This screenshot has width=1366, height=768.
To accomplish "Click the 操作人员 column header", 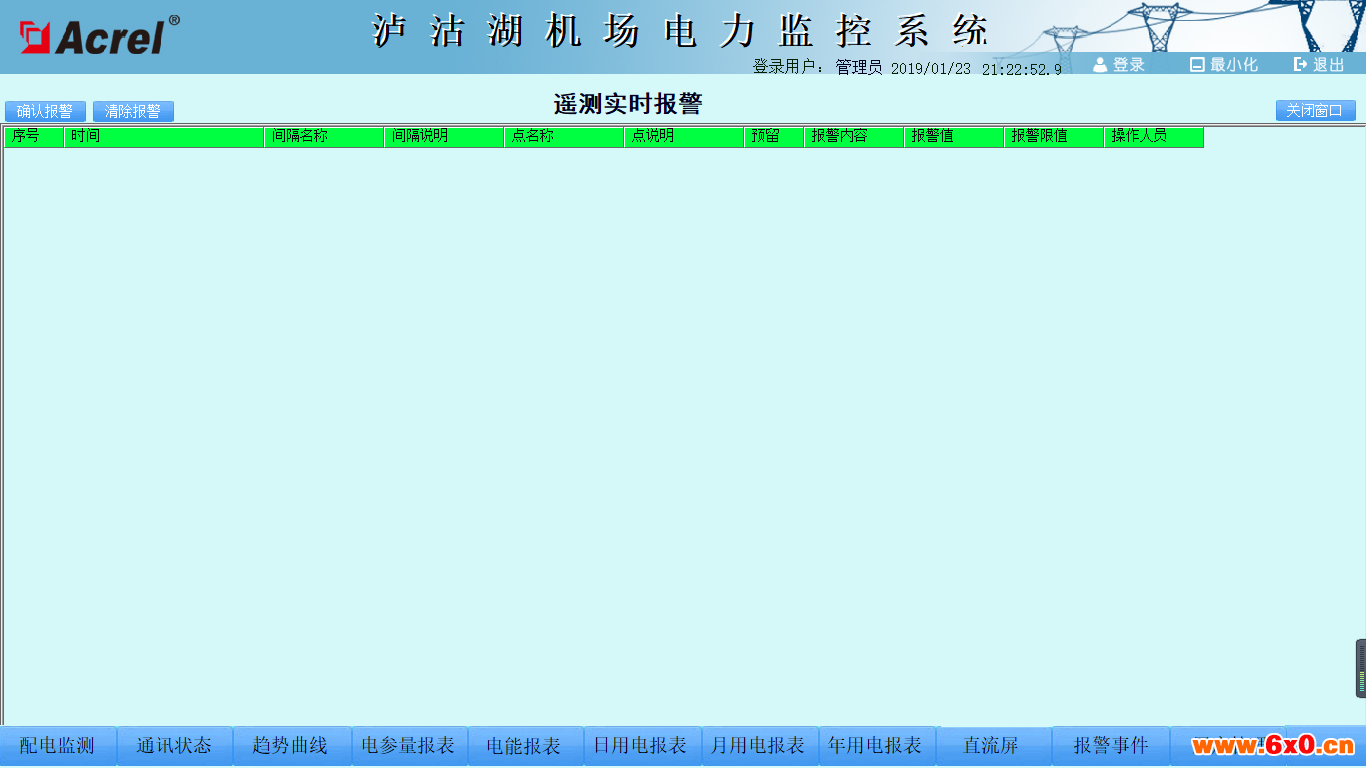I will (1154, 137).
